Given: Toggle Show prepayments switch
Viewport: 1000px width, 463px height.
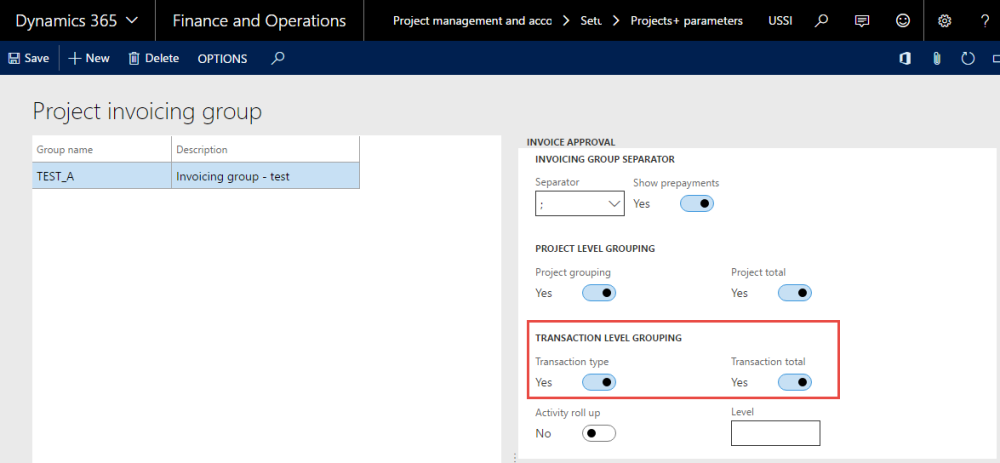Looking at the screenshot, I should [696, 203].
